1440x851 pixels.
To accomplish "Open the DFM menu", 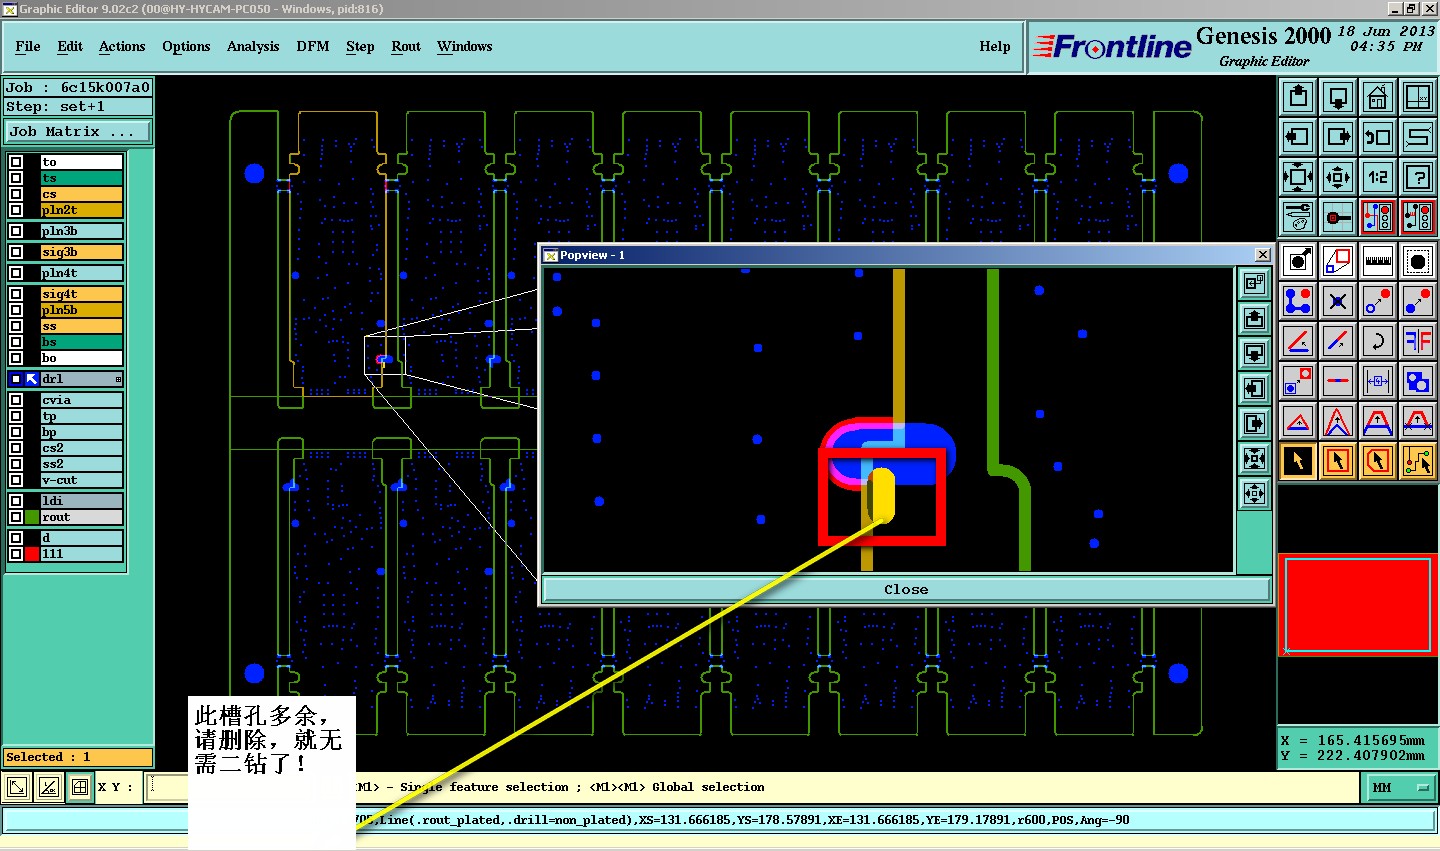I will (x=313, y=46).
